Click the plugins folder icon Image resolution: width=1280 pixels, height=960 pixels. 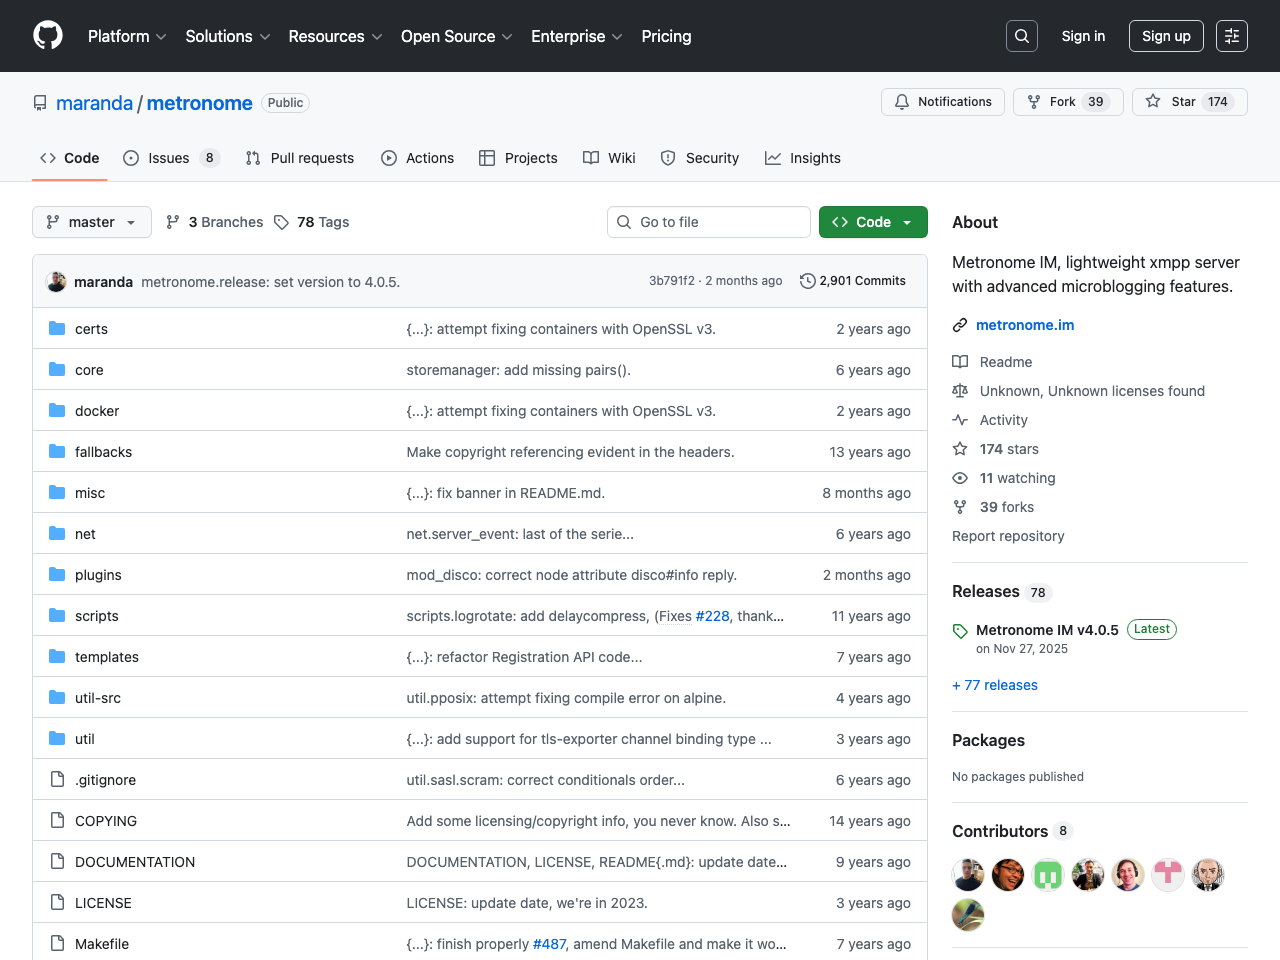pyautogui.click(x=57, y=575)
